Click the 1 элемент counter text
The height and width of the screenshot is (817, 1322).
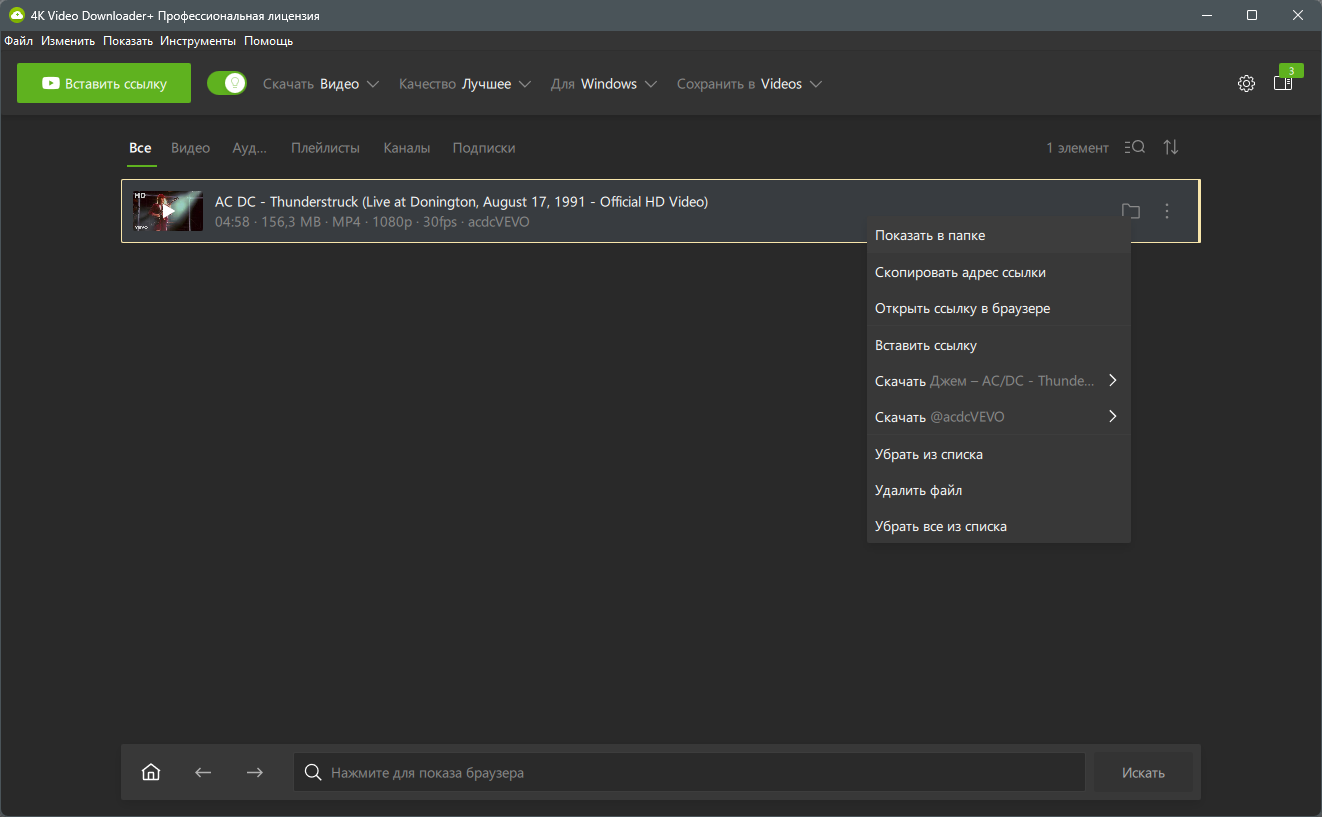click(x=1077, y=148)
